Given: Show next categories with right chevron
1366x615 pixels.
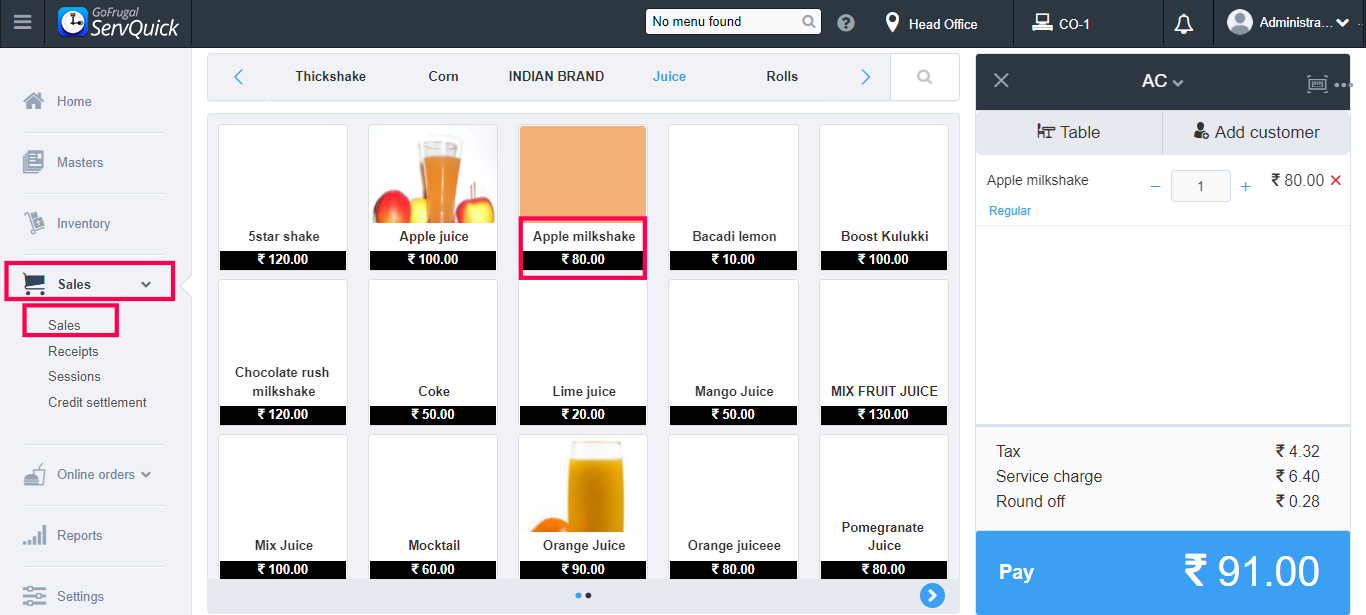Looking at the screenshot, I should pos(866,77).
